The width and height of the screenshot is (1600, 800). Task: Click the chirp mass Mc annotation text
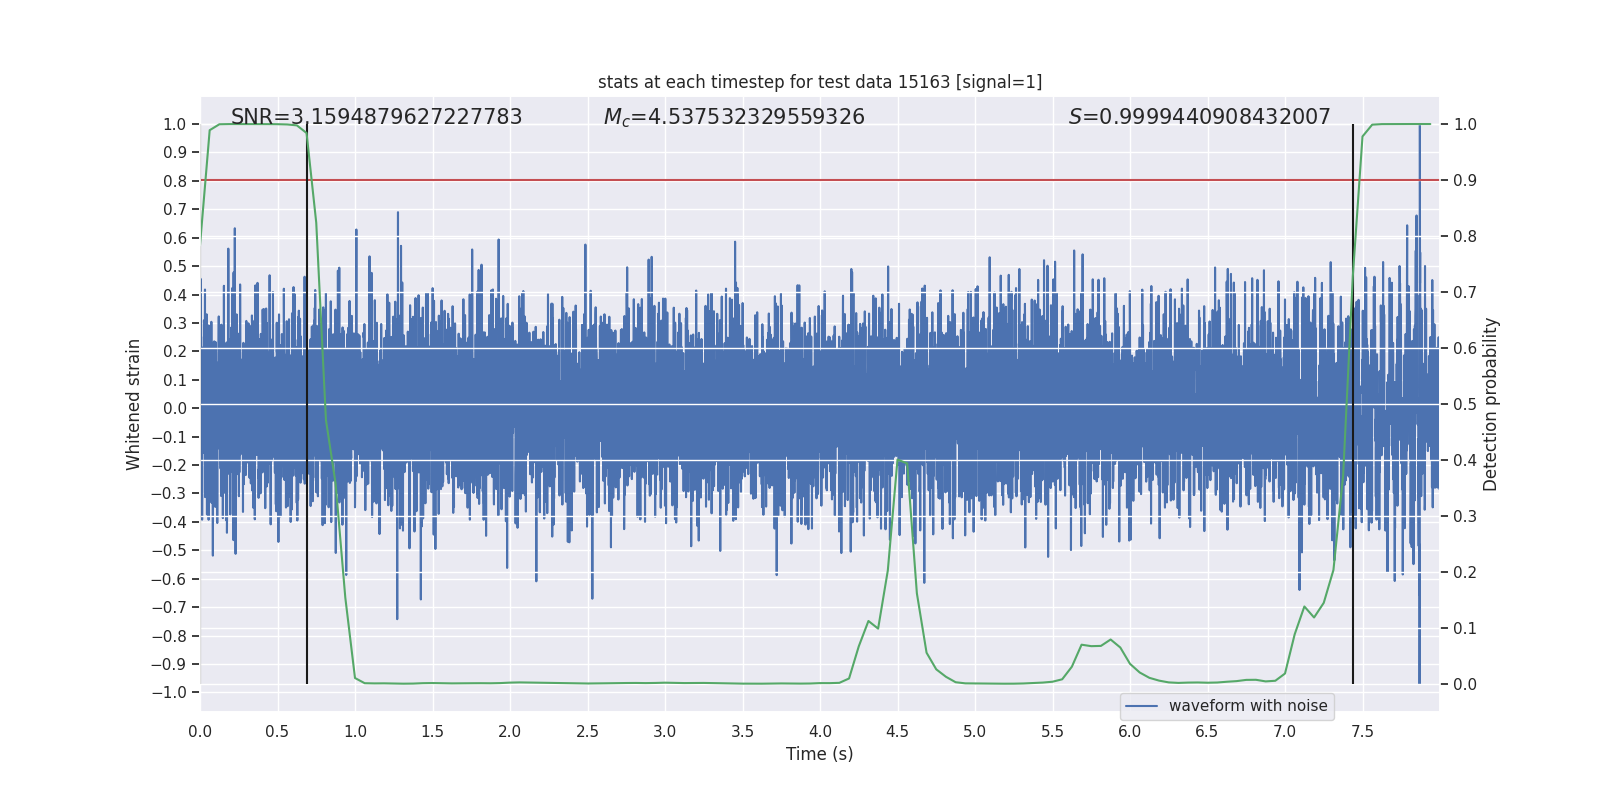[x=733, y=117]
